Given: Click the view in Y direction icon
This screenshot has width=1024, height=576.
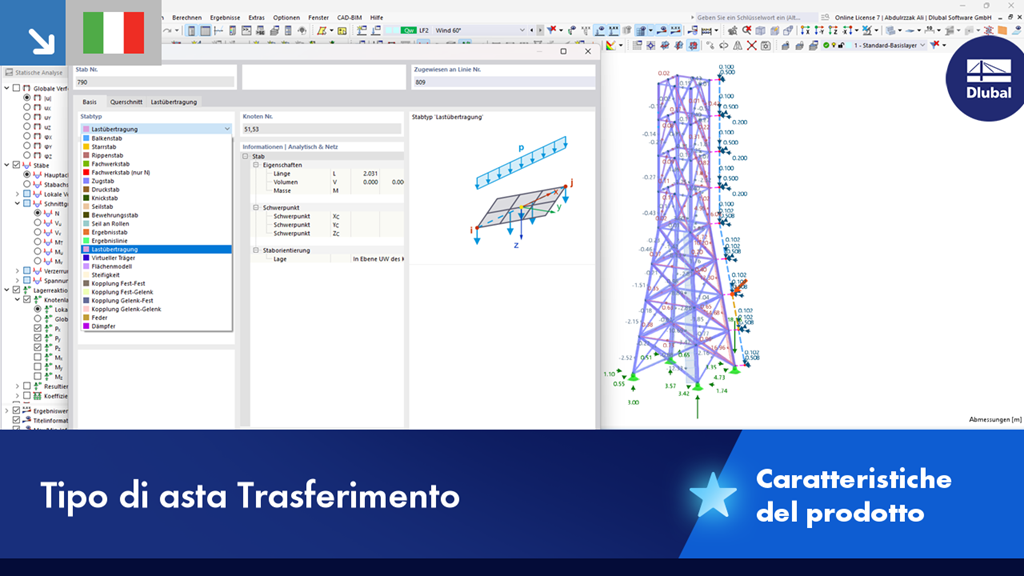Looking at the screenshot, I should (819, 30).
